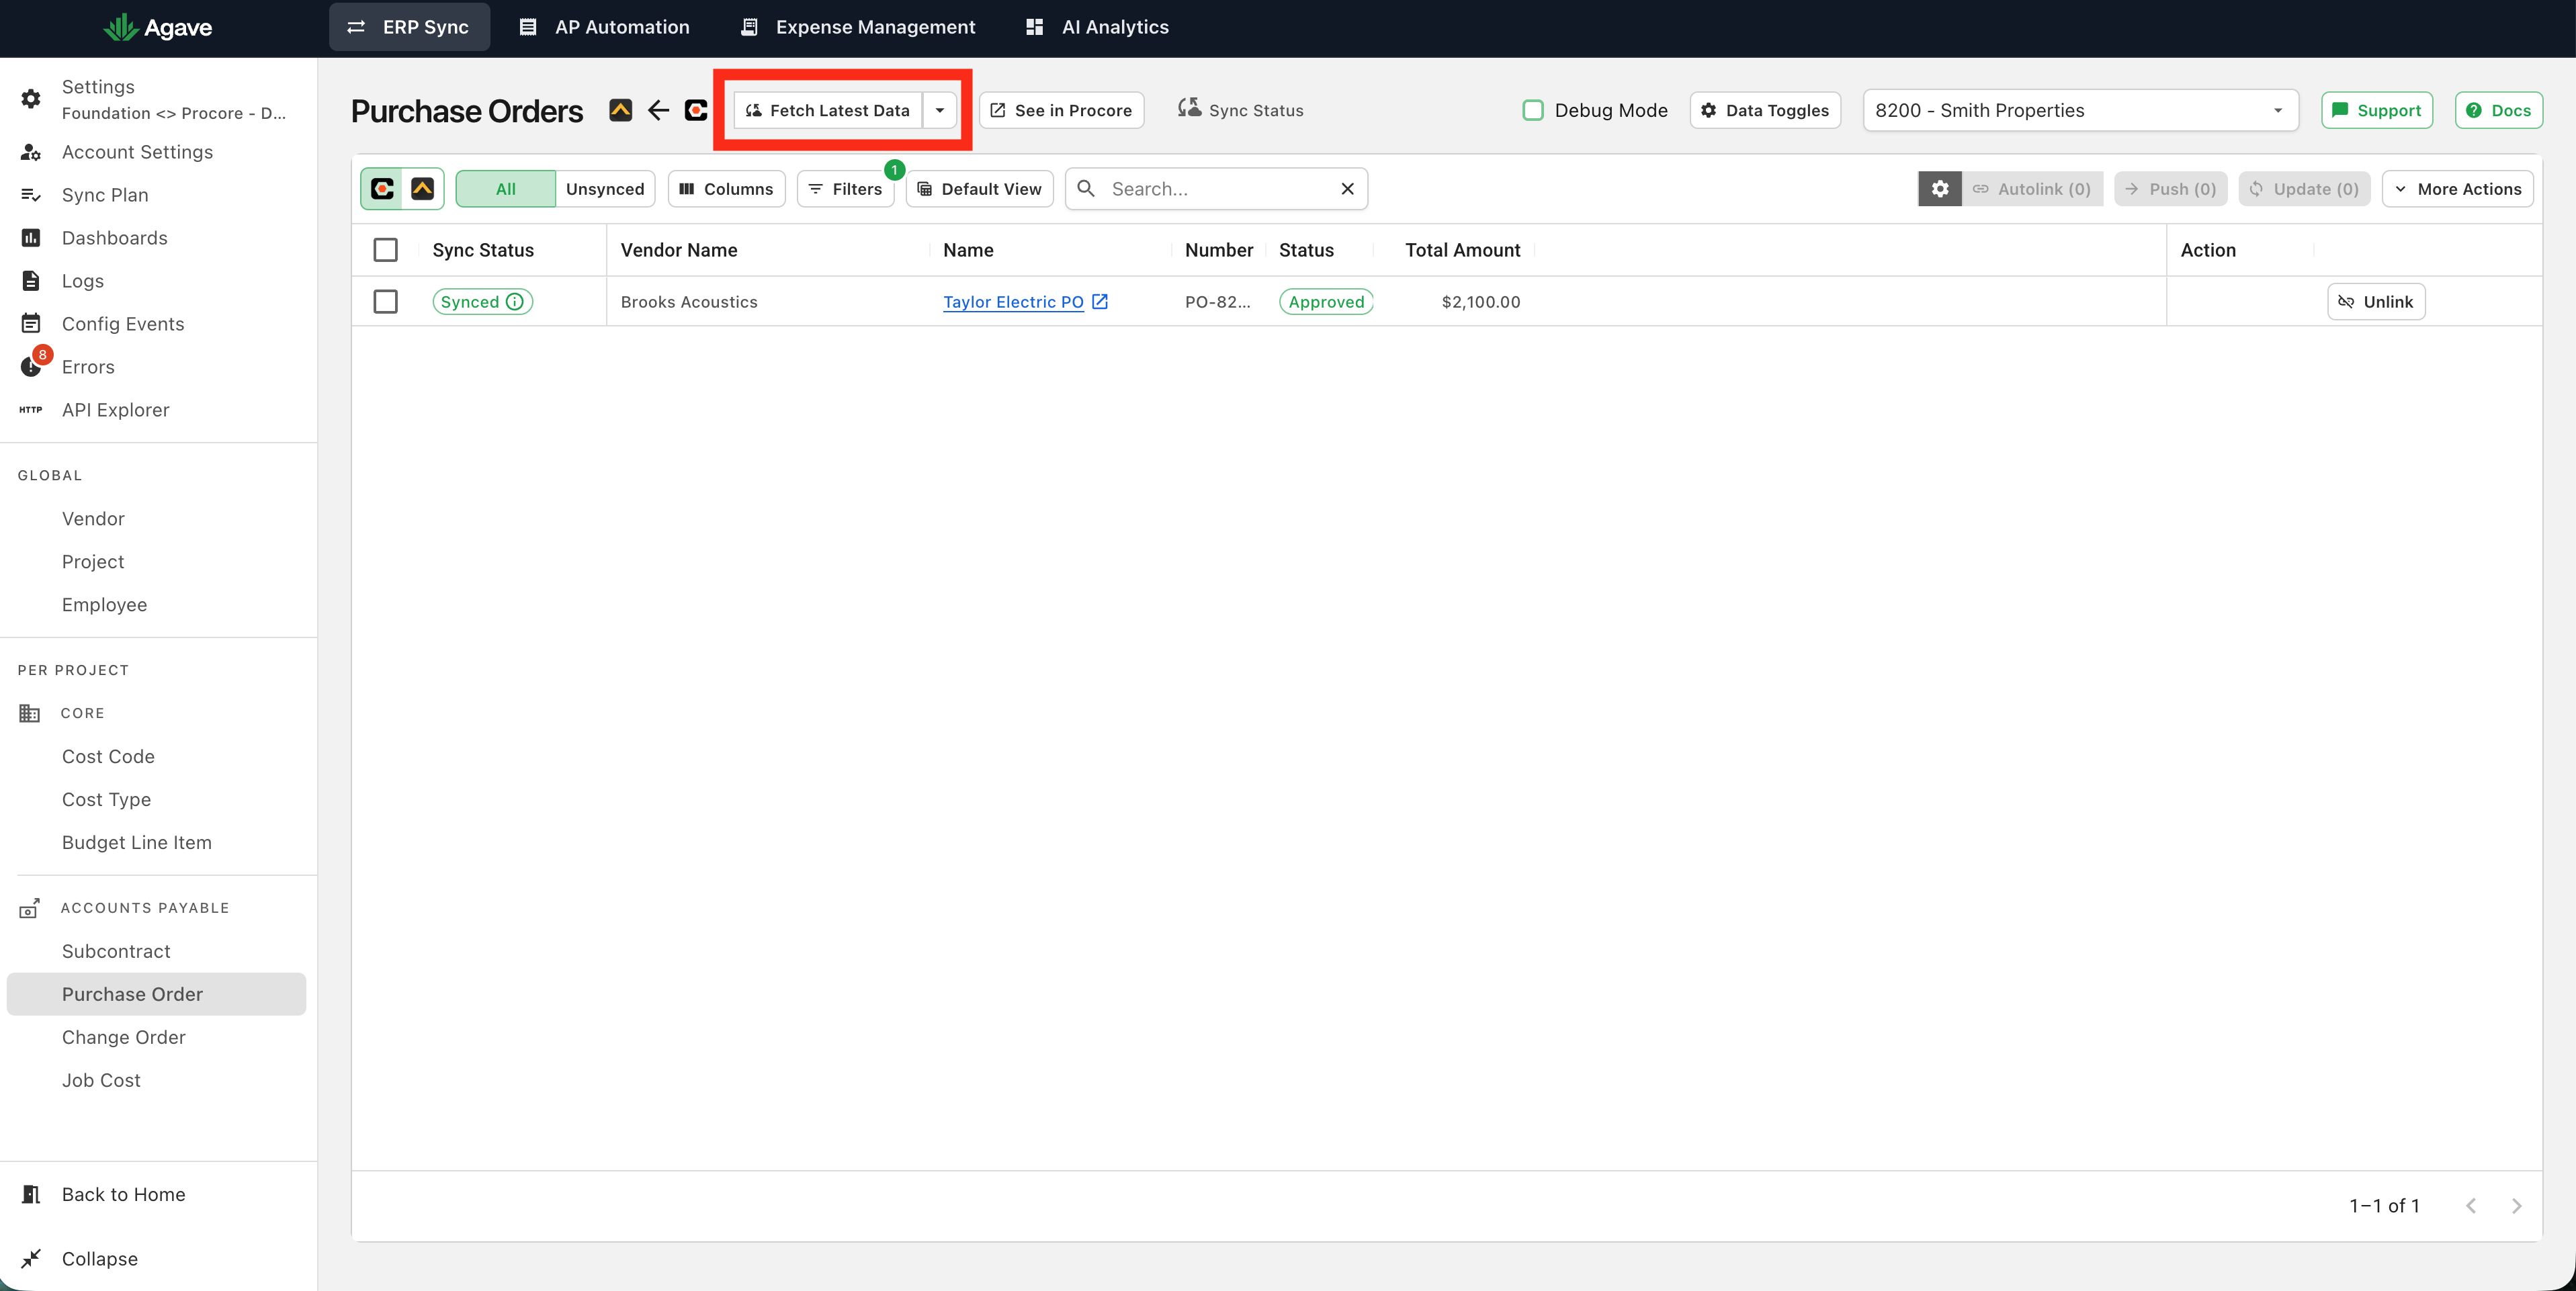
Task: Open API Explorer
Action: pos(115,410)
